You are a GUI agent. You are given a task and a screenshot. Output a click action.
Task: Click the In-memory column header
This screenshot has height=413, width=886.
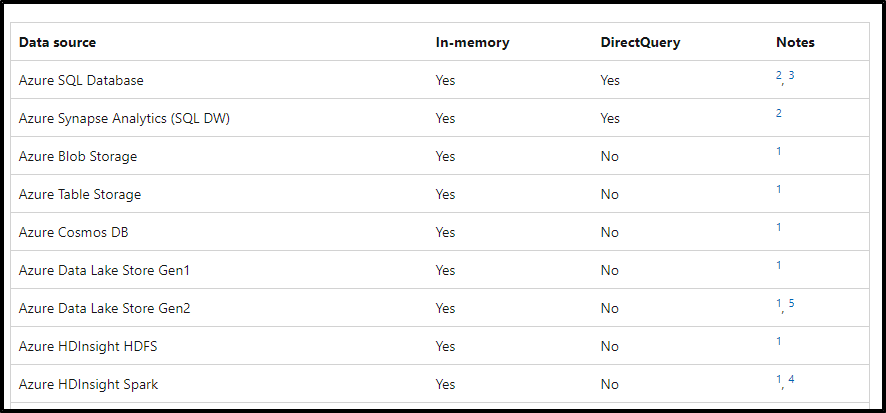point(472,42)
